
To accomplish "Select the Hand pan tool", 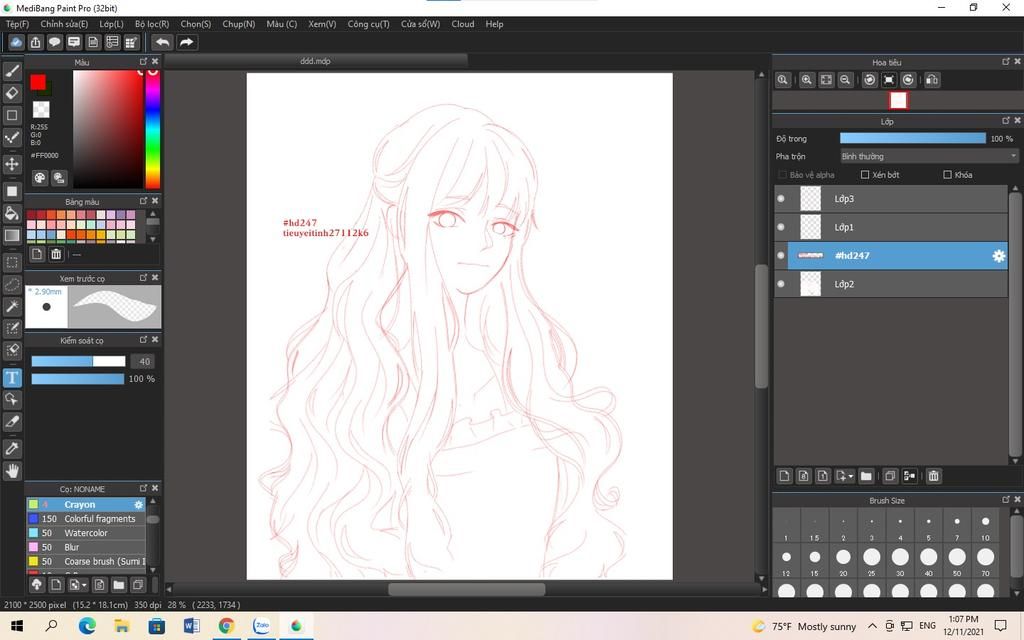I will [x=12, y=471].
